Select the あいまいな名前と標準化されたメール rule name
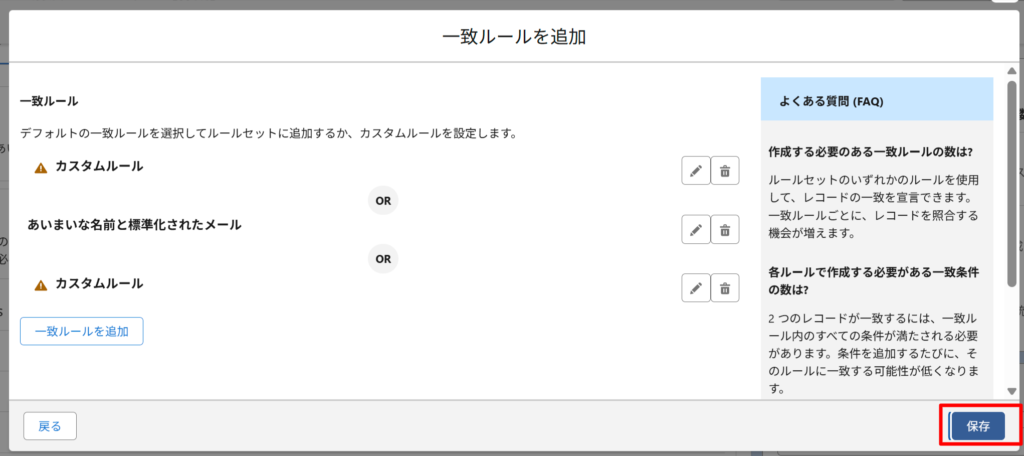 pyautogui.click(x=135, y=225)
